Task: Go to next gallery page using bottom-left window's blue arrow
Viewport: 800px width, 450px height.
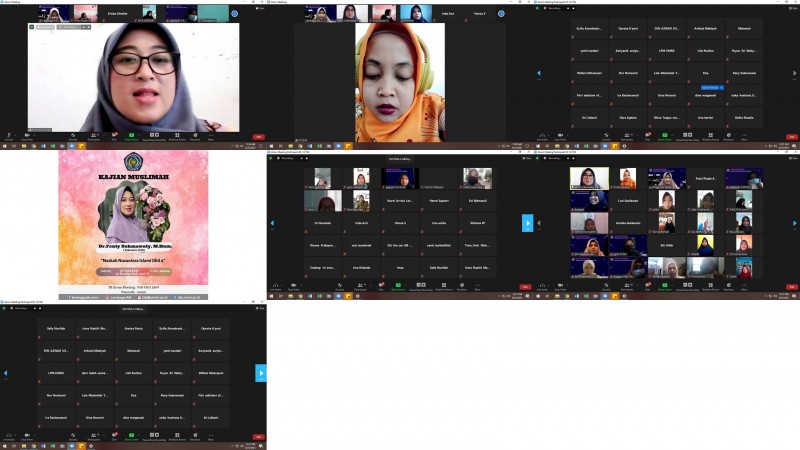Action: 262,373
